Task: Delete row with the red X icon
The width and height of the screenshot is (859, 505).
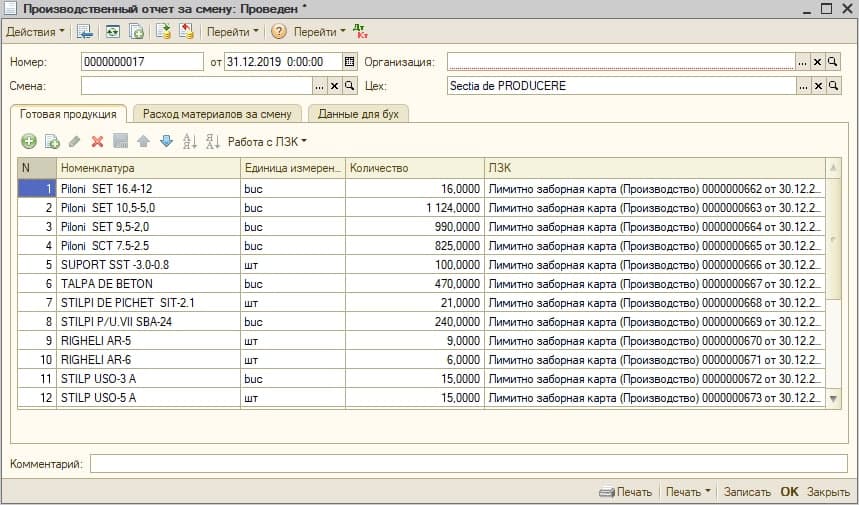Action: tap(98, 142)
